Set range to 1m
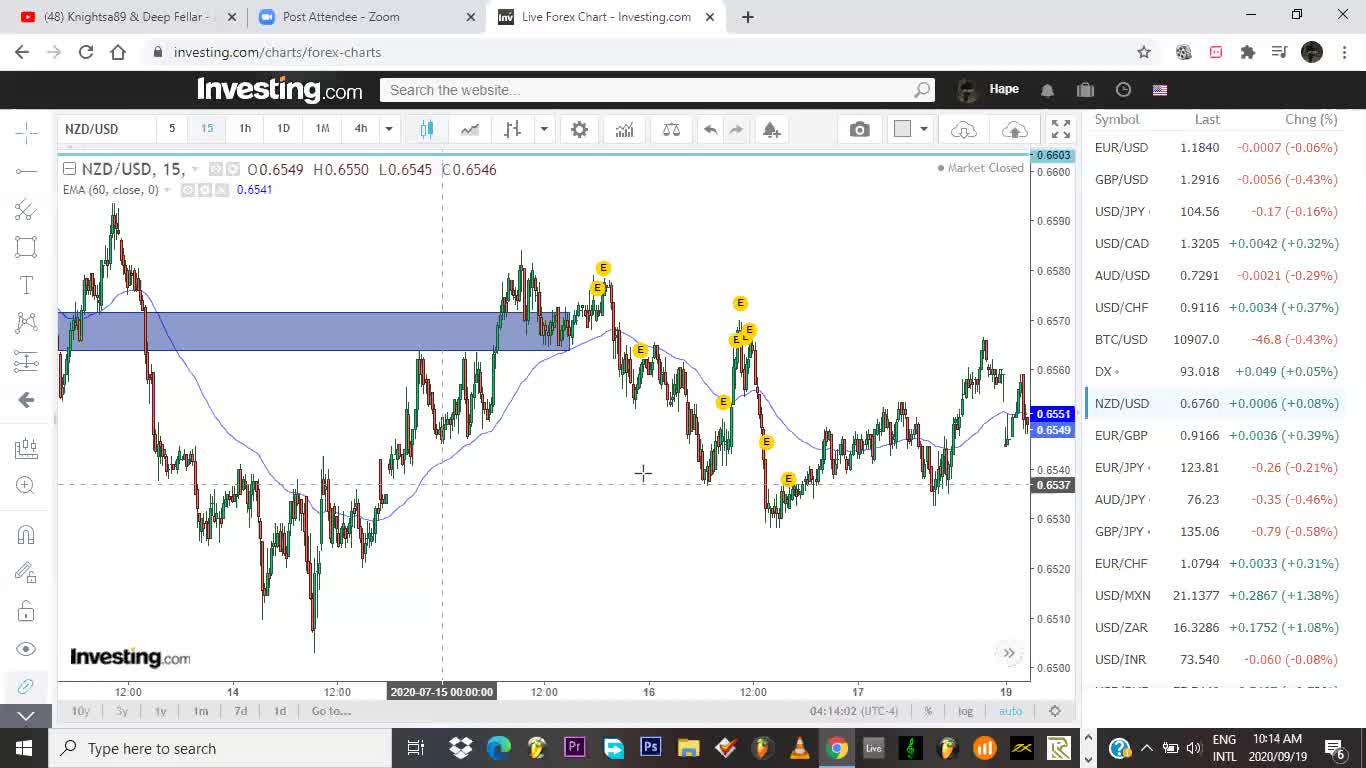 tap(201, 711)
